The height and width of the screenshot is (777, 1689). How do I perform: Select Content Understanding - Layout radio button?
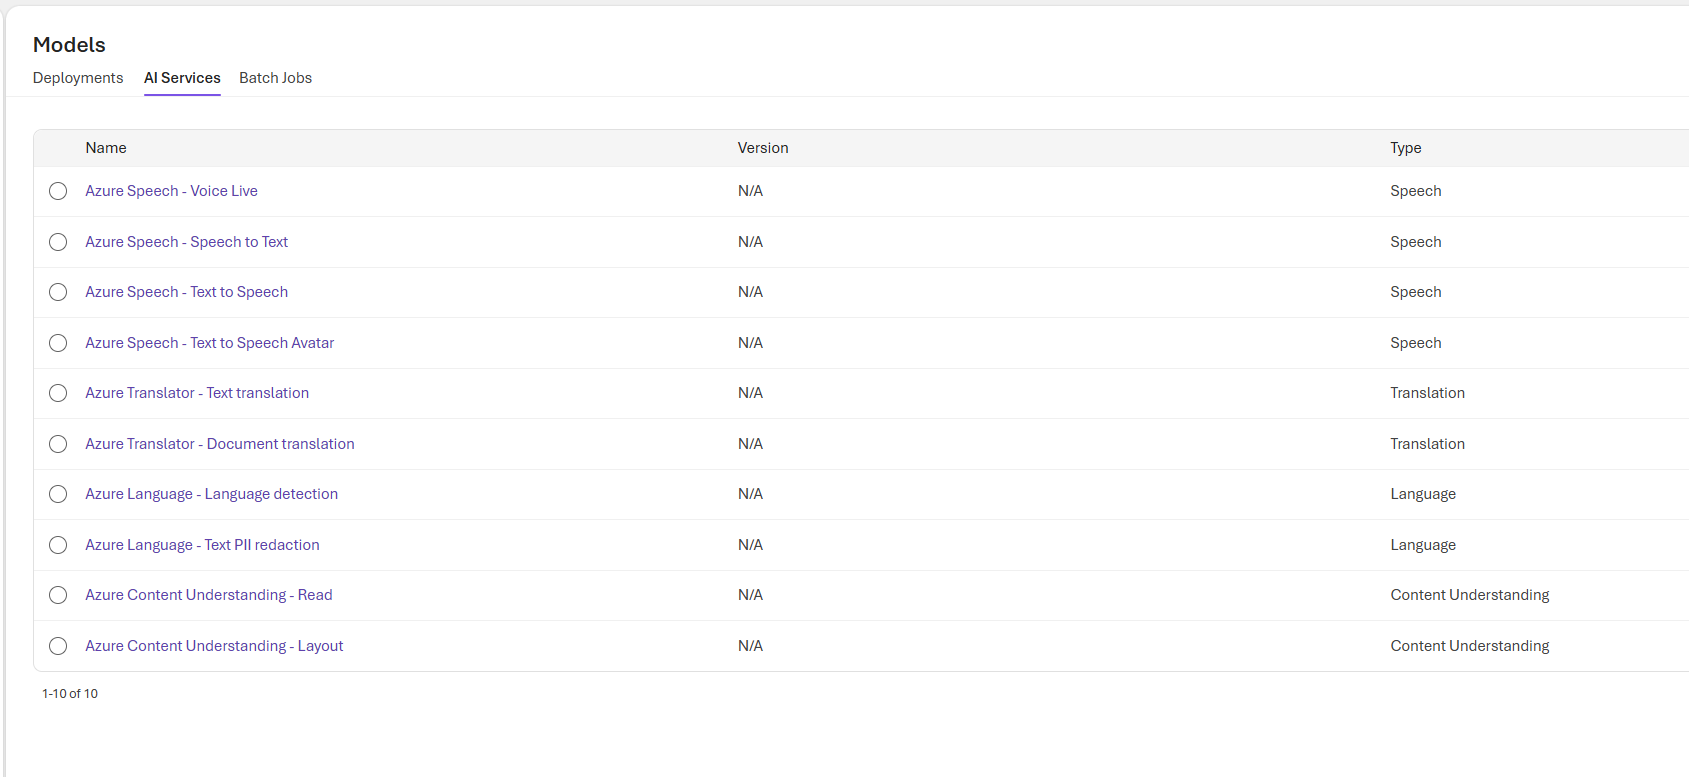pyautogui.click(x=58, y=646)
